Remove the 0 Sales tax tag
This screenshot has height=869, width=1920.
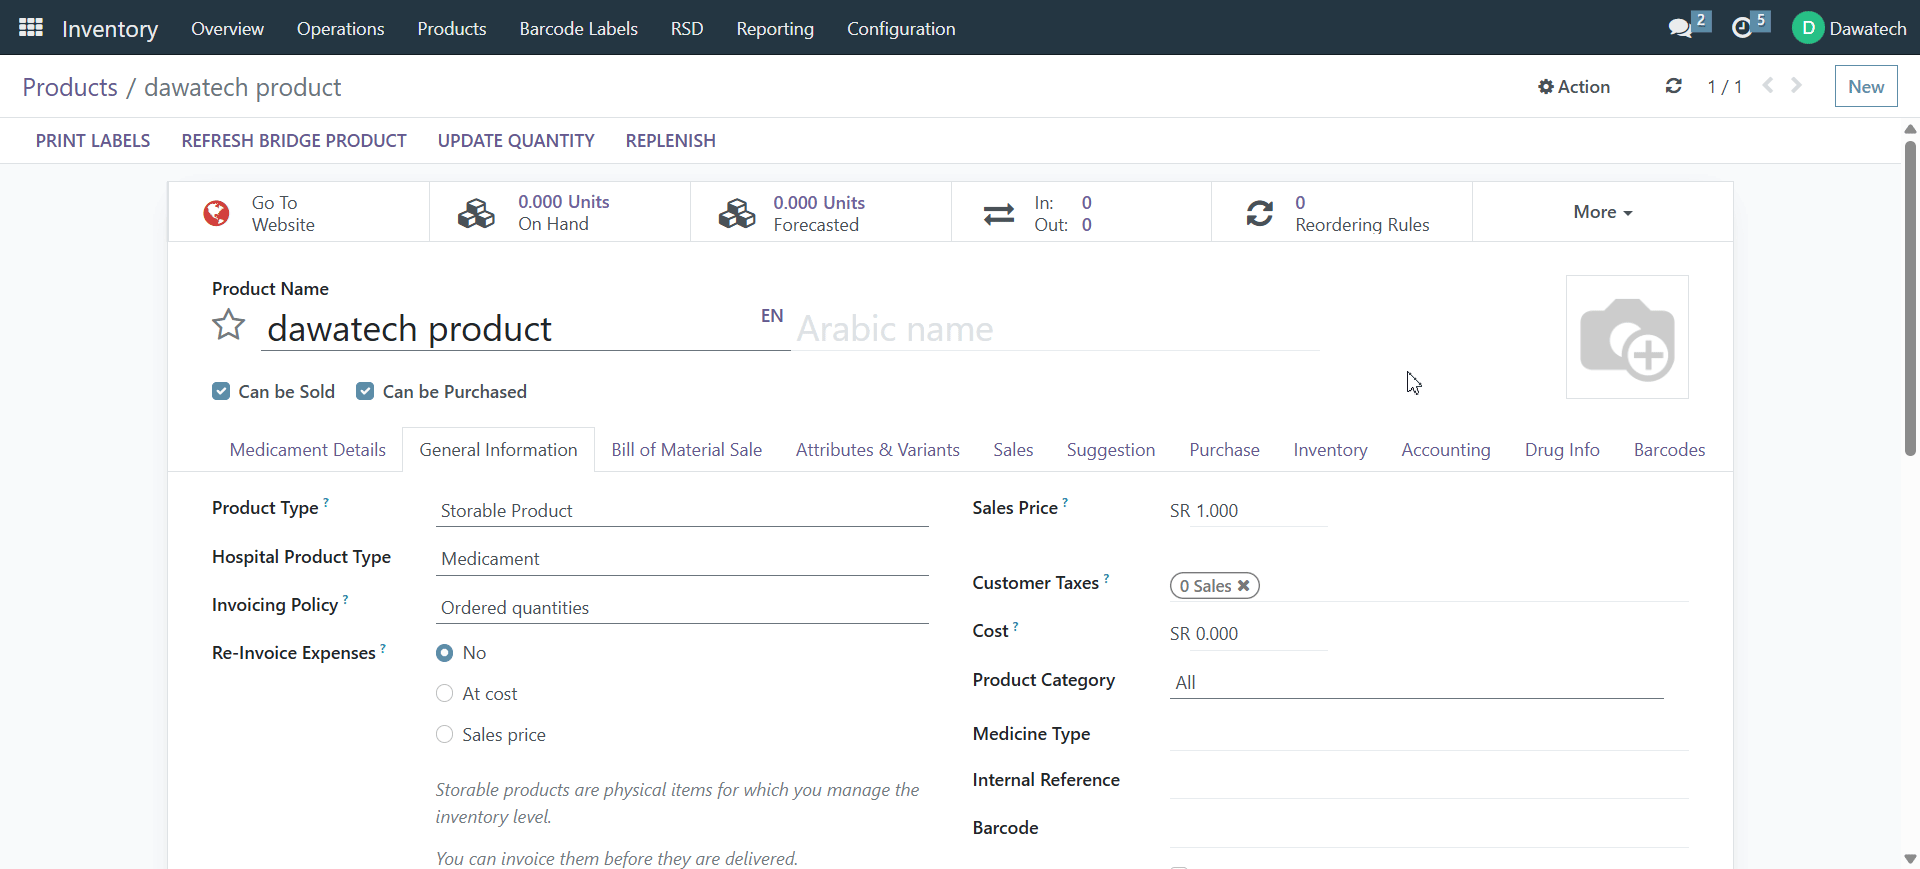1244,586
